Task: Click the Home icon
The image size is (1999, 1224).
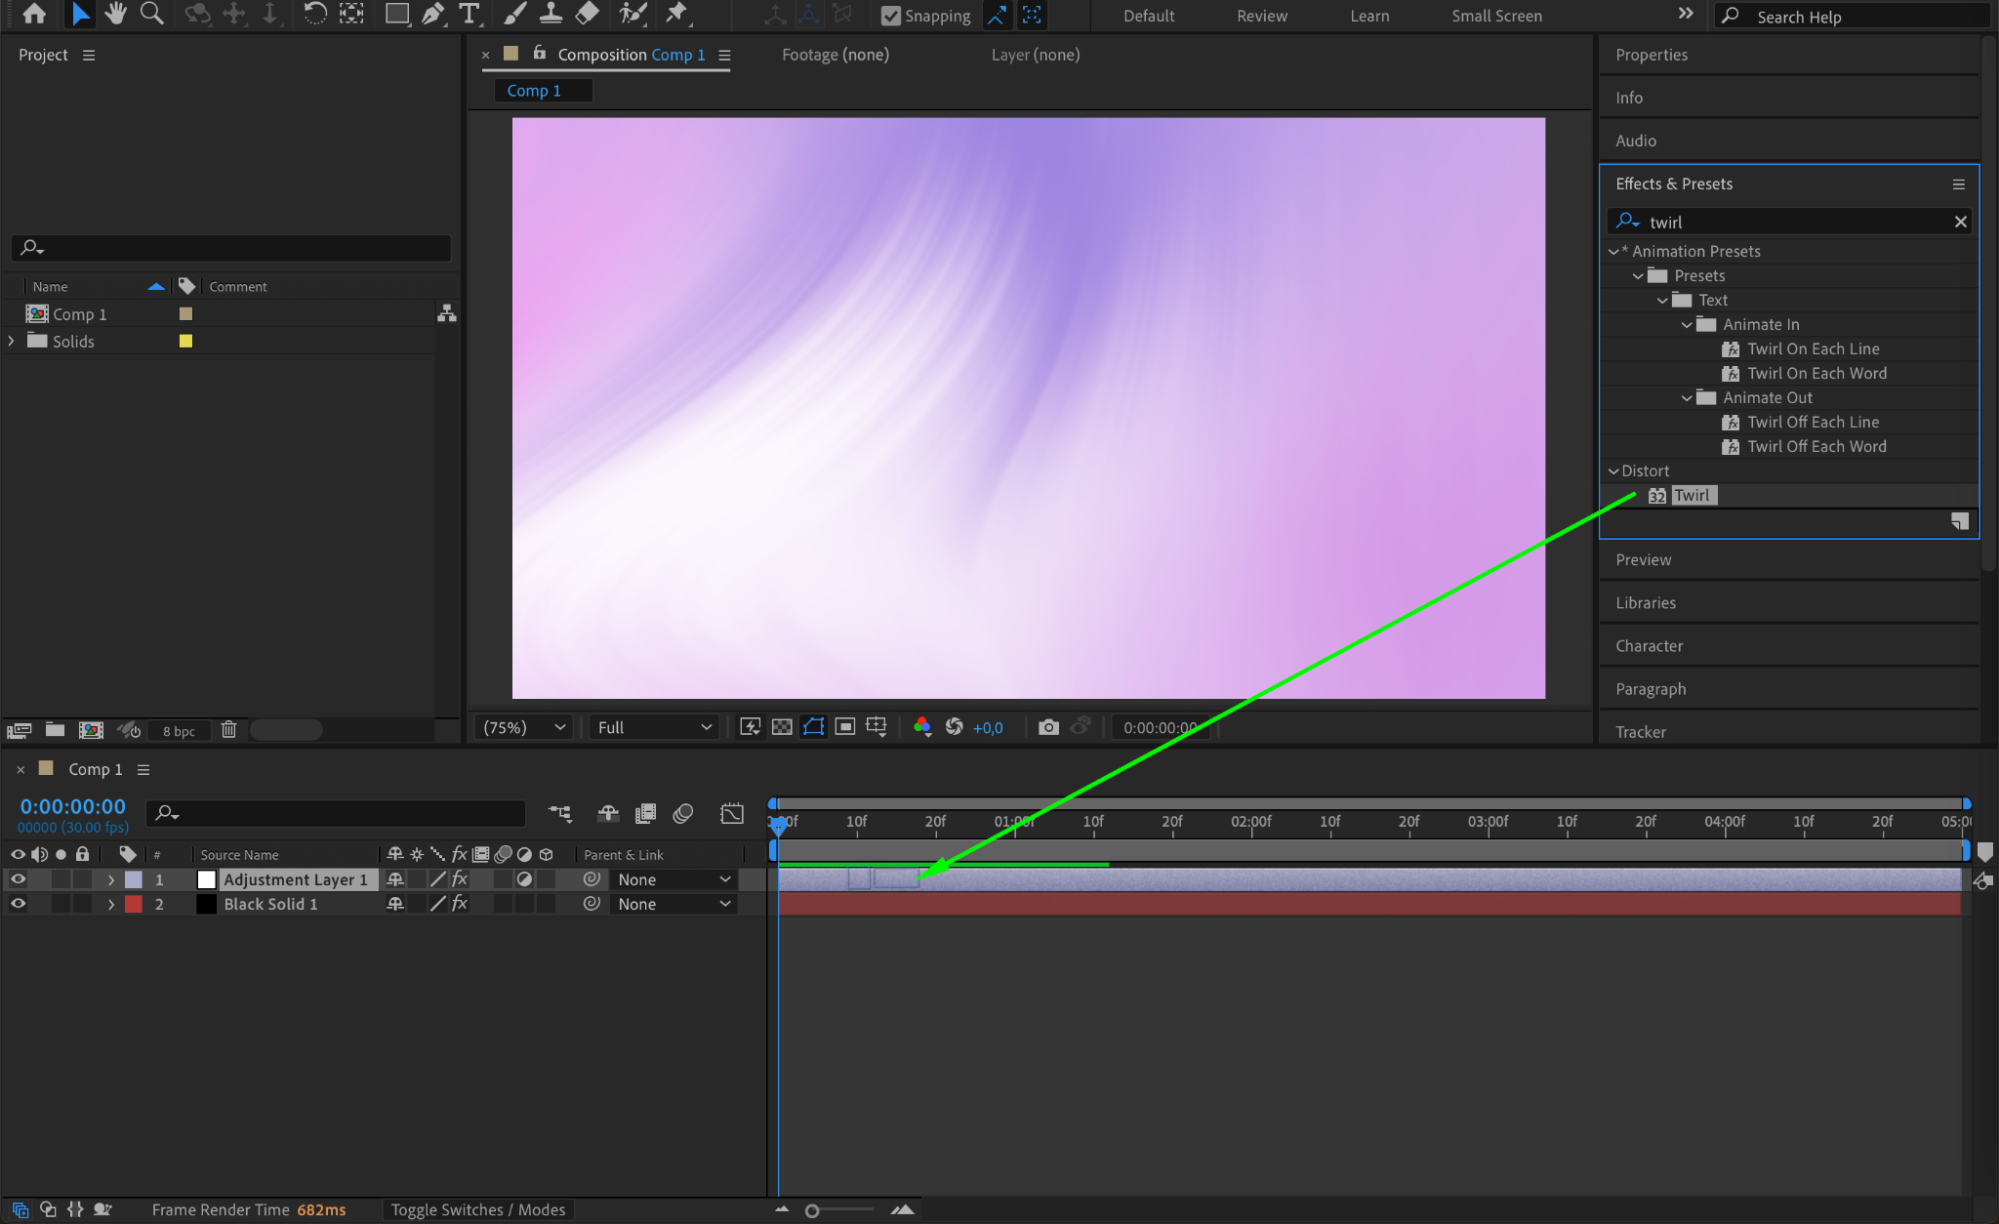Action: pyautogui.click(x=34, y=14)
